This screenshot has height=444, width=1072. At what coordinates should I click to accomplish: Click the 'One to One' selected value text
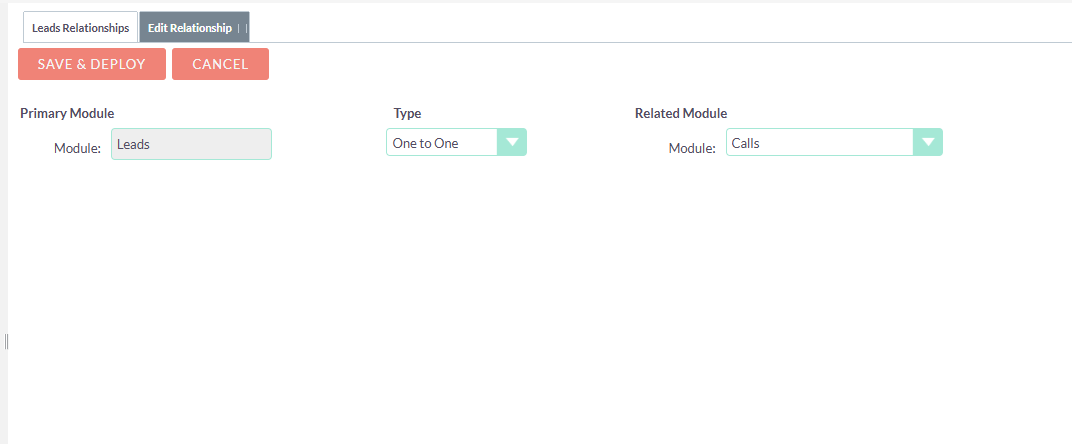click(x=425, y=143)
